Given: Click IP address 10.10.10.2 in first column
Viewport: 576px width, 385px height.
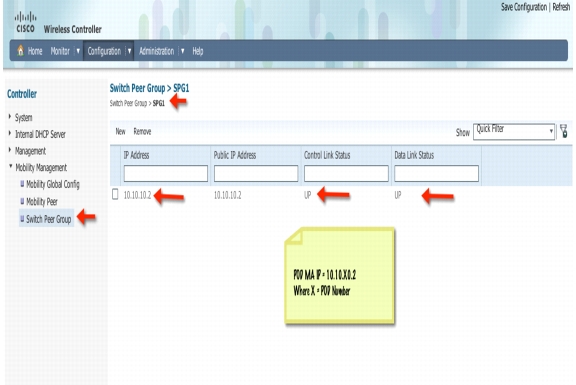Looking at the screenshot, I should pyautogui.click(x=137, y=195).
